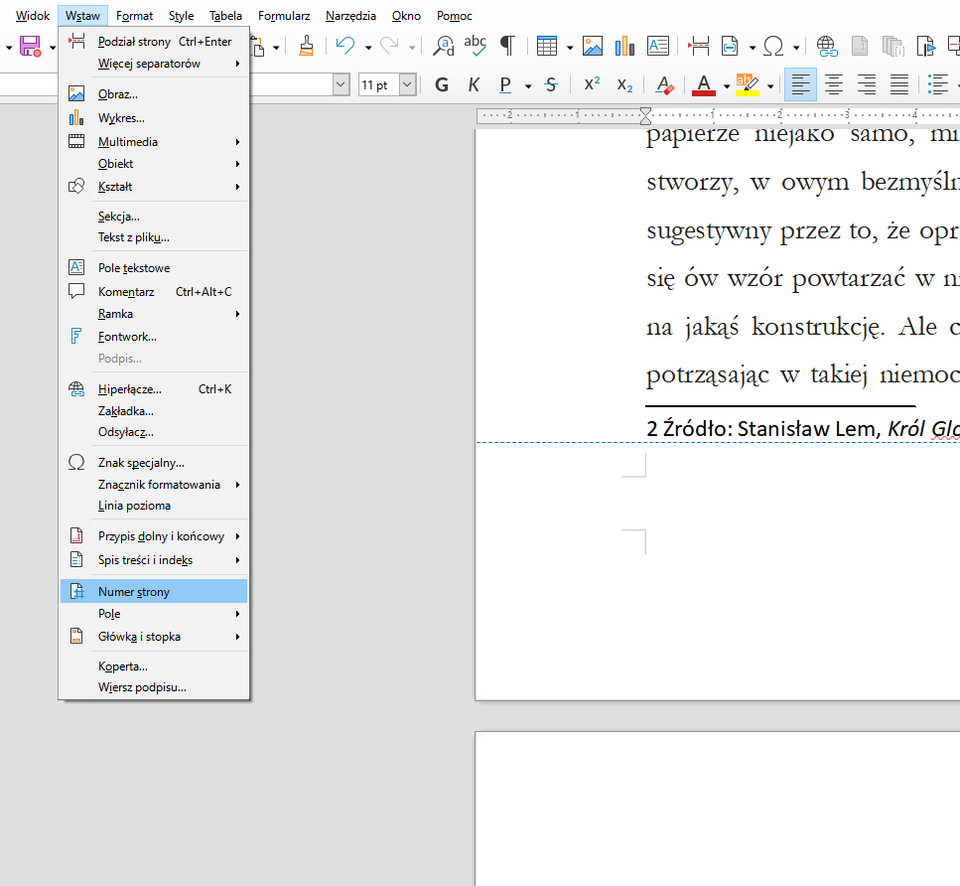Select Numer strony in the Wstaw menu
Image resolution: width=960 pixels, height=886 pixels.
click(x=135, y=590)
